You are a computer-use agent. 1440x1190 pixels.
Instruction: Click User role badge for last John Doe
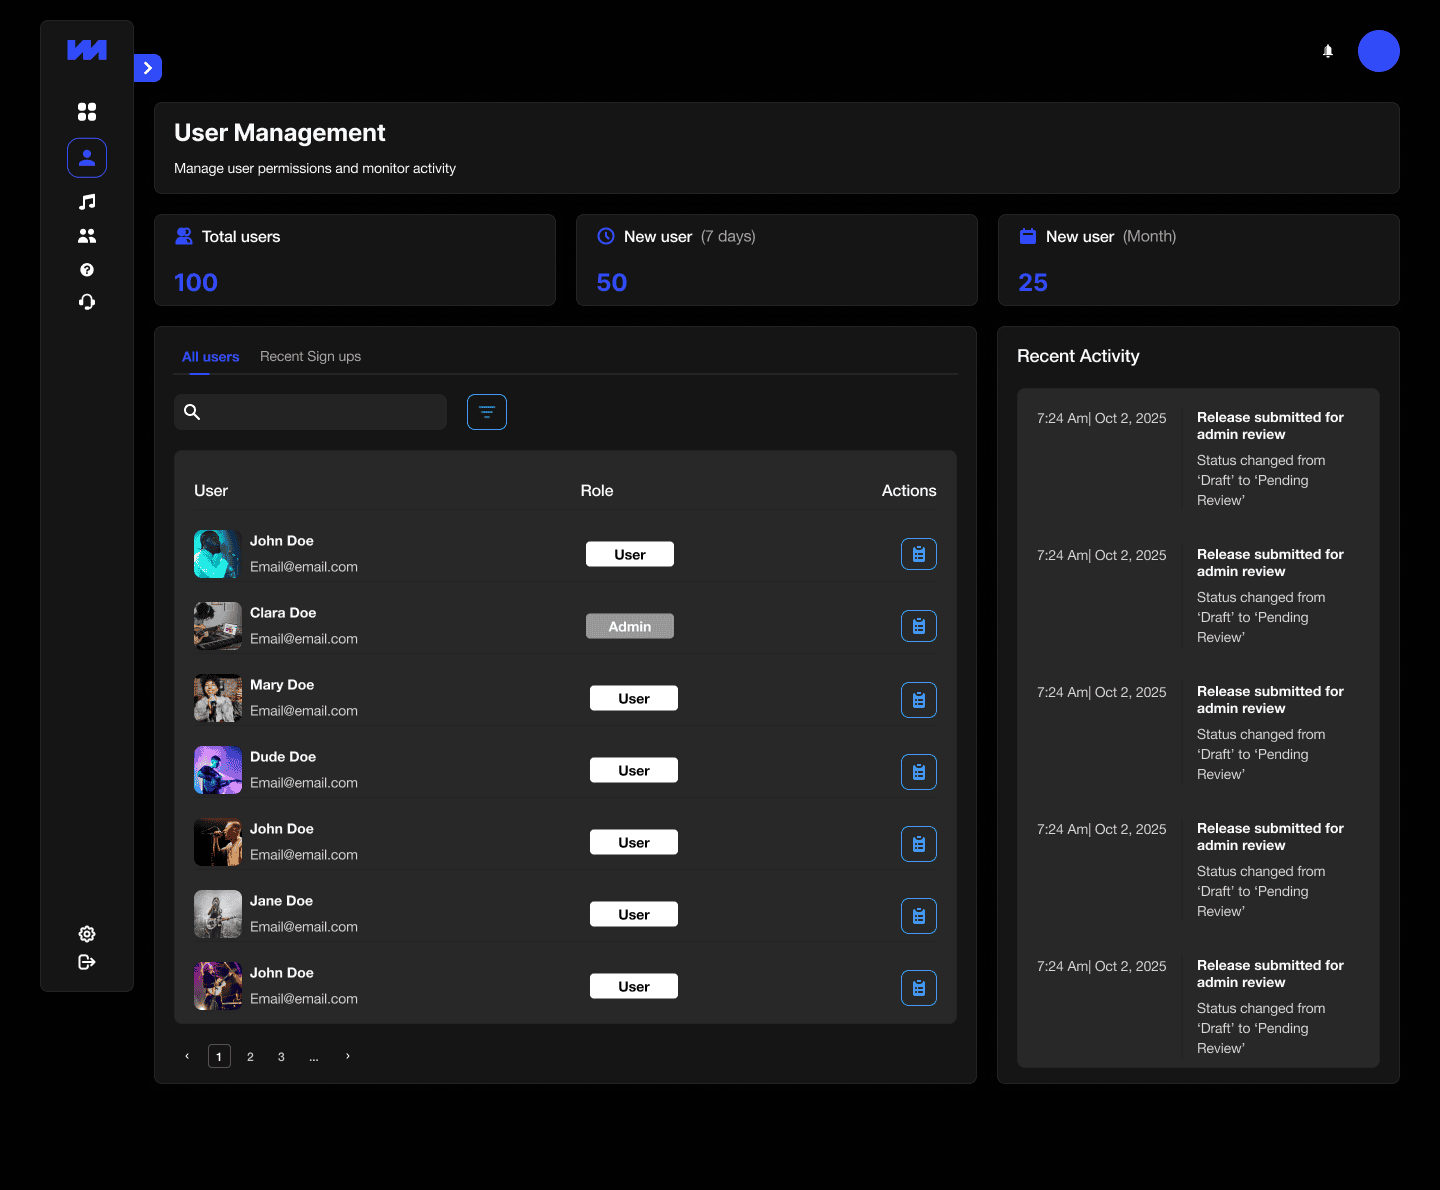coord(634,986)
